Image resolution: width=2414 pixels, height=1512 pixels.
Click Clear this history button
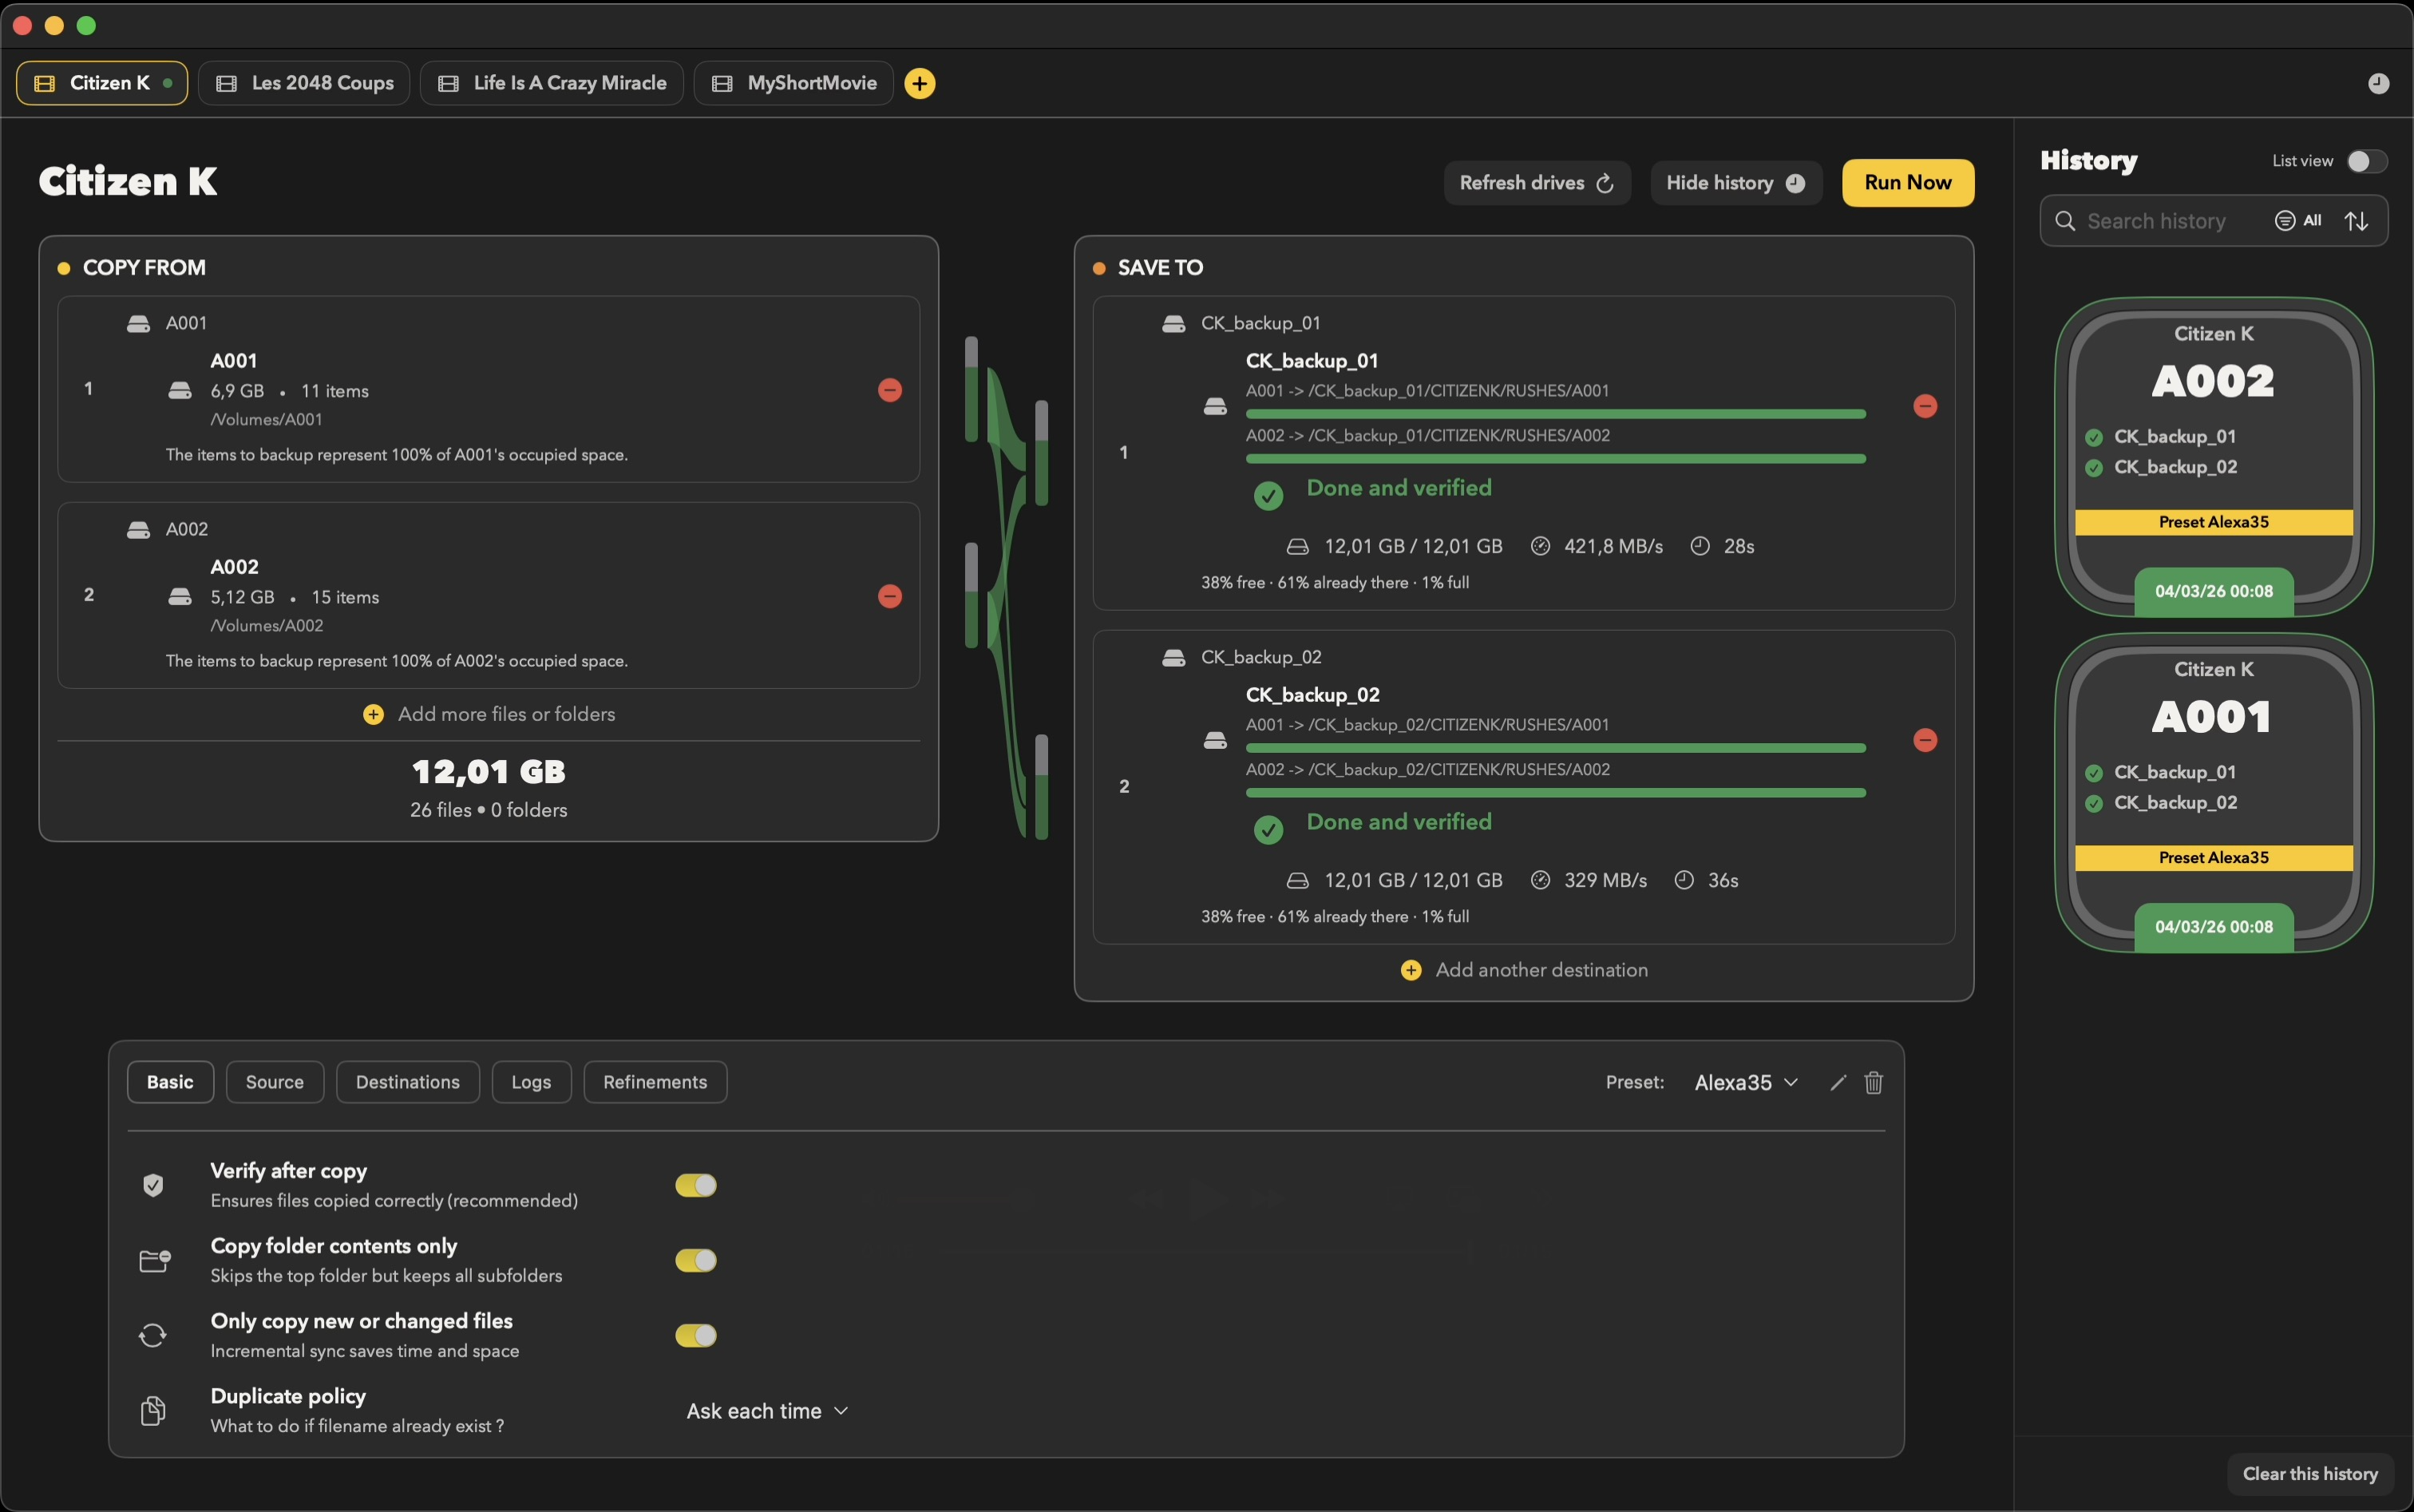pyautogui.click(x=2310, y=1474)
